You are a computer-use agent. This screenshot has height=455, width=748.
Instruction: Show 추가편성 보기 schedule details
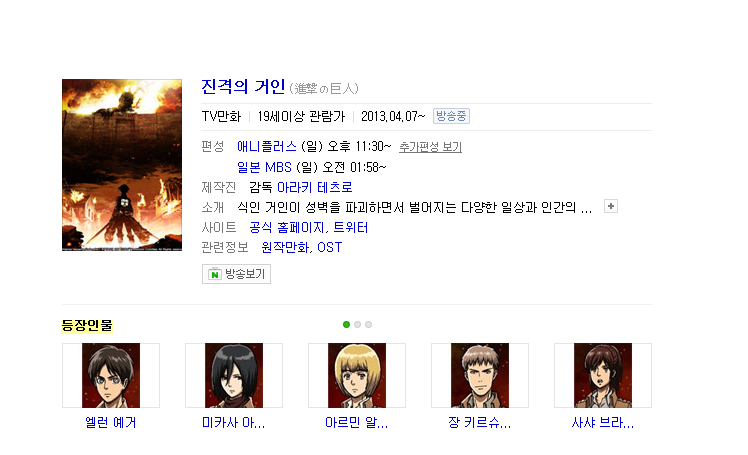[x=430, y=147]
